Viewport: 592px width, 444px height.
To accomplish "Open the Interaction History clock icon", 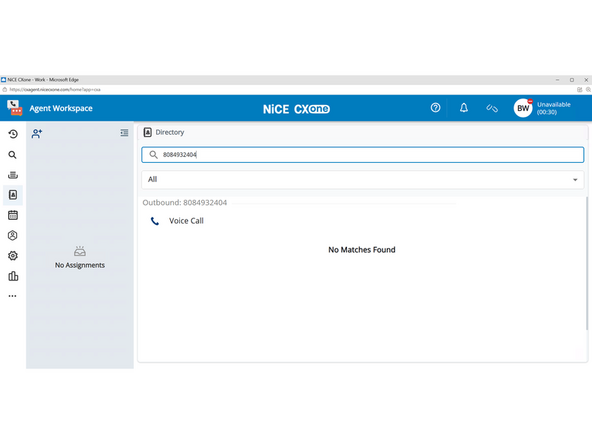I will pyautogui.click(x=13, y=134).
